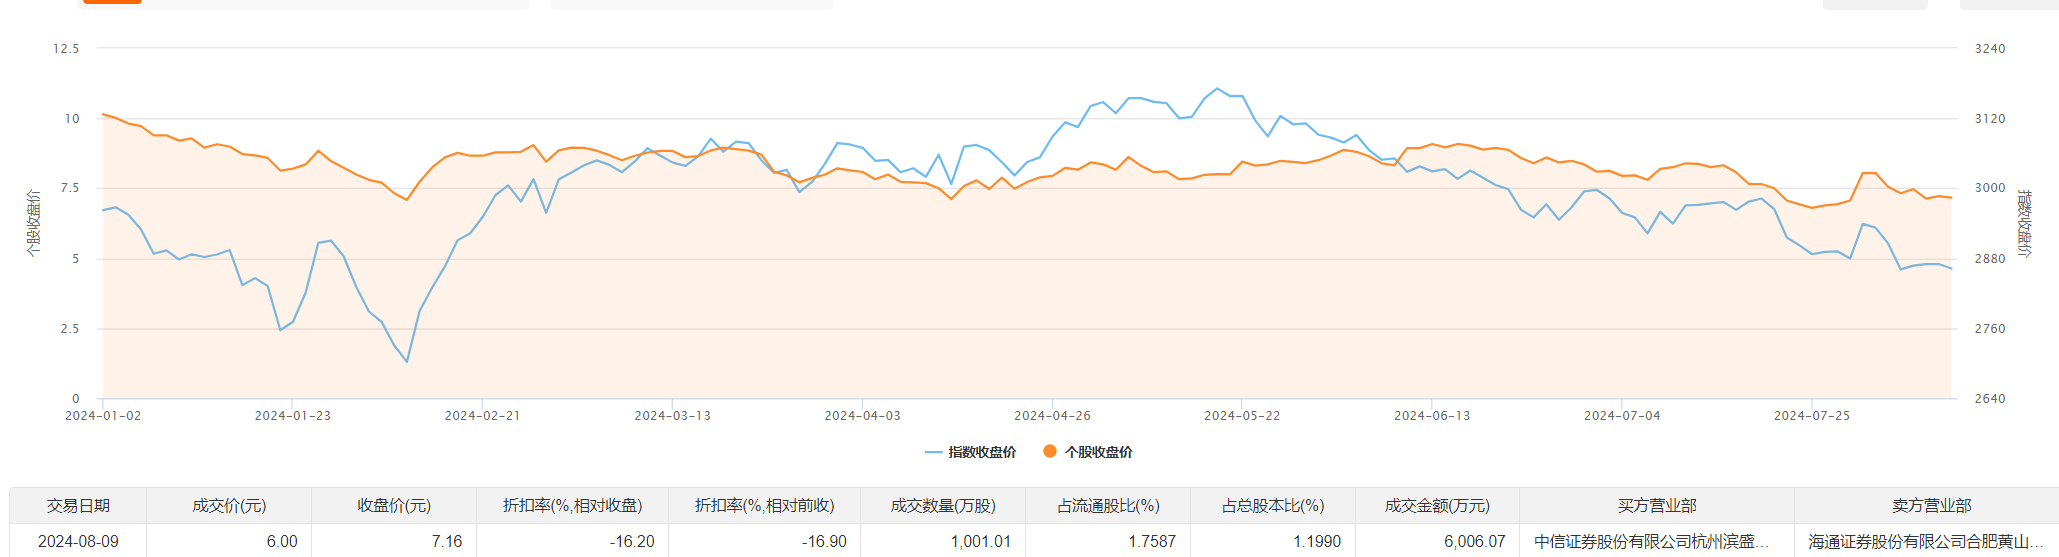Select the 2024-08-09 trade date cell
2059x557 pixels.
[78, 541]
